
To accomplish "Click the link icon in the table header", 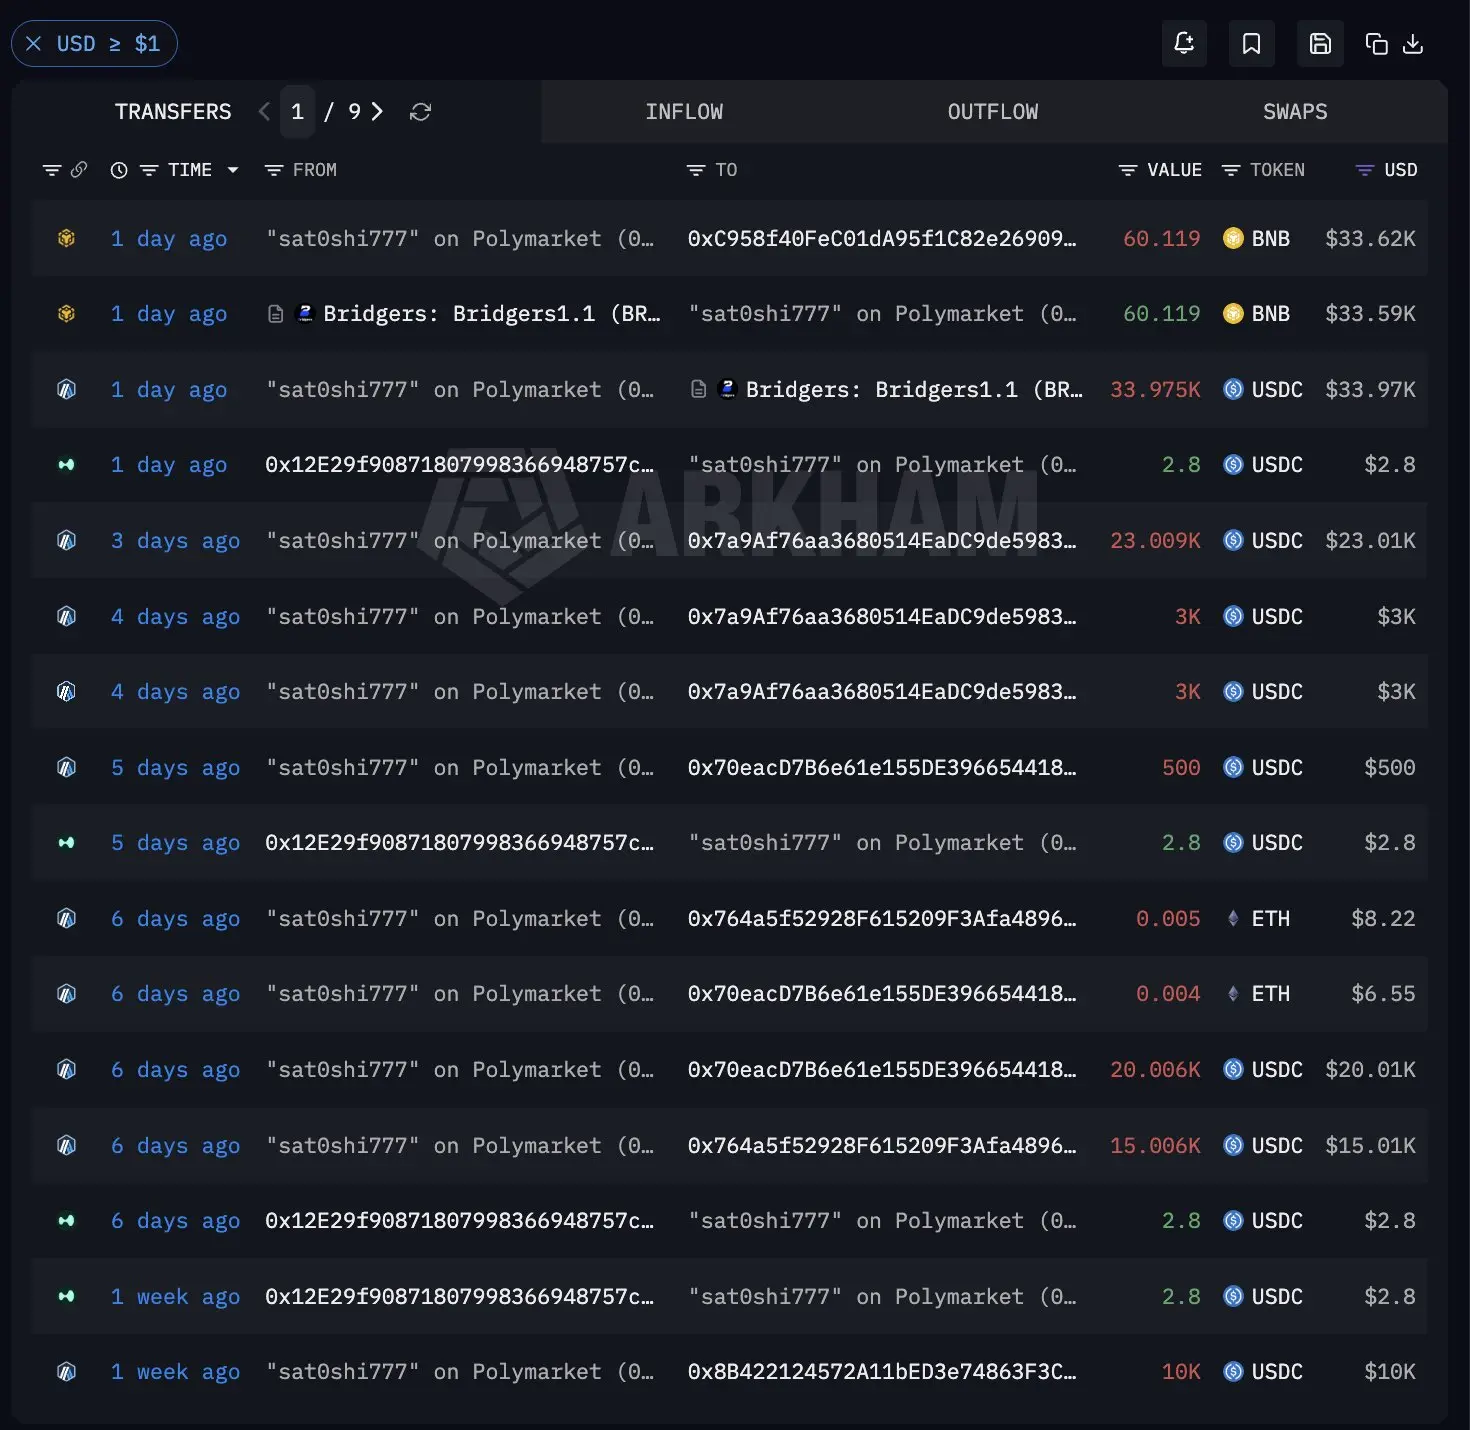I will click(79, 170).
